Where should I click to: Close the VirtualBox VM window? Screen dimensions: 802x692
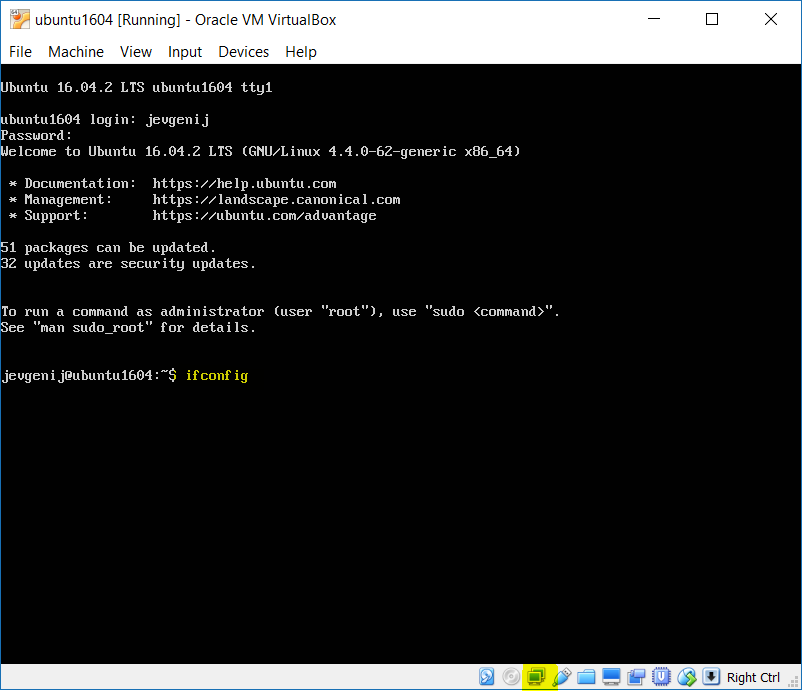pos(771,19)
